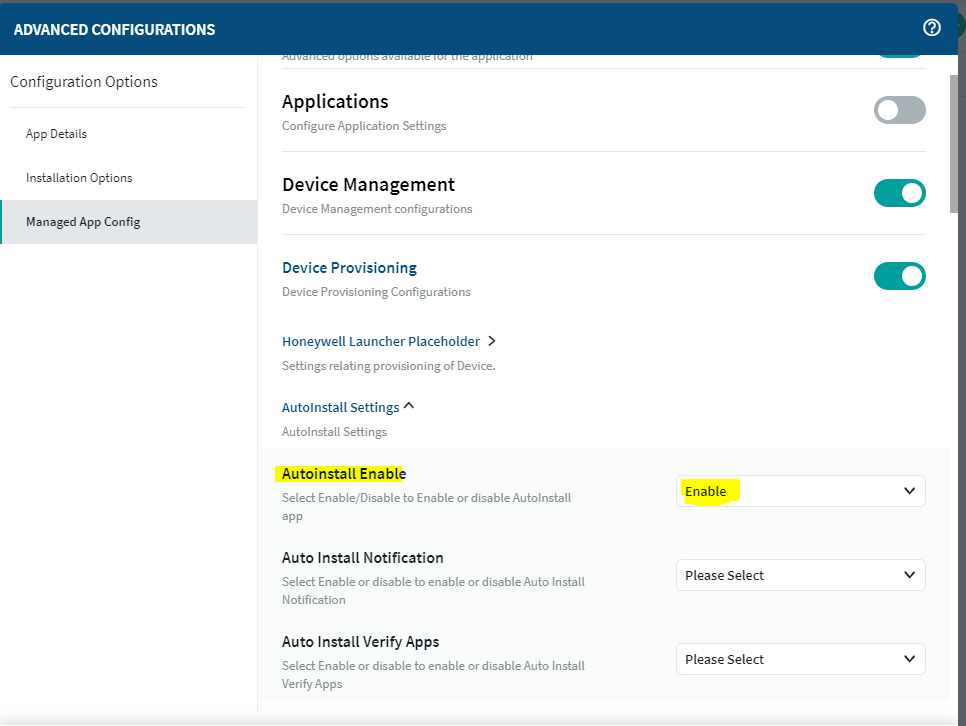Screen dimensions: 966x726
Task: Select Managed App Config sidebar item
Action: 83,222
